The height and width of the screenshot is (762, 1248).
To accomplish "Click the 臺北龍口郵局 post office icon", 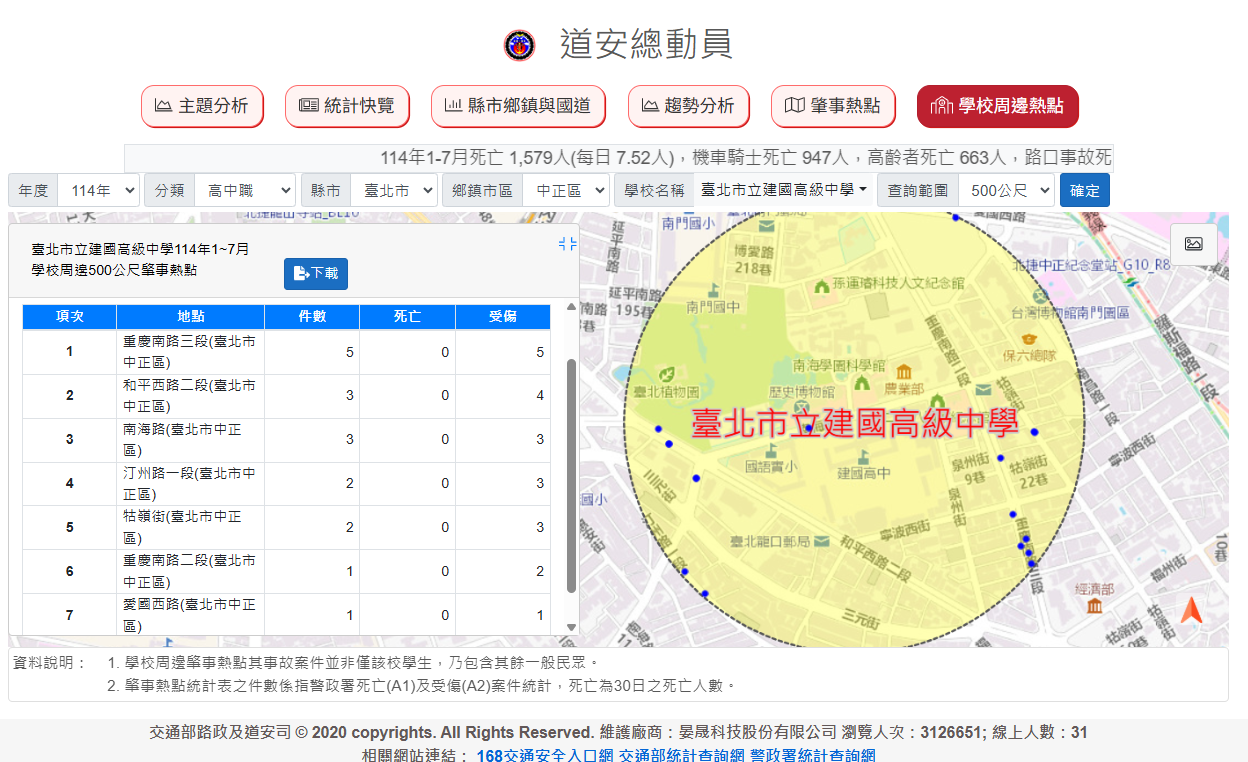I will (822, 542).
